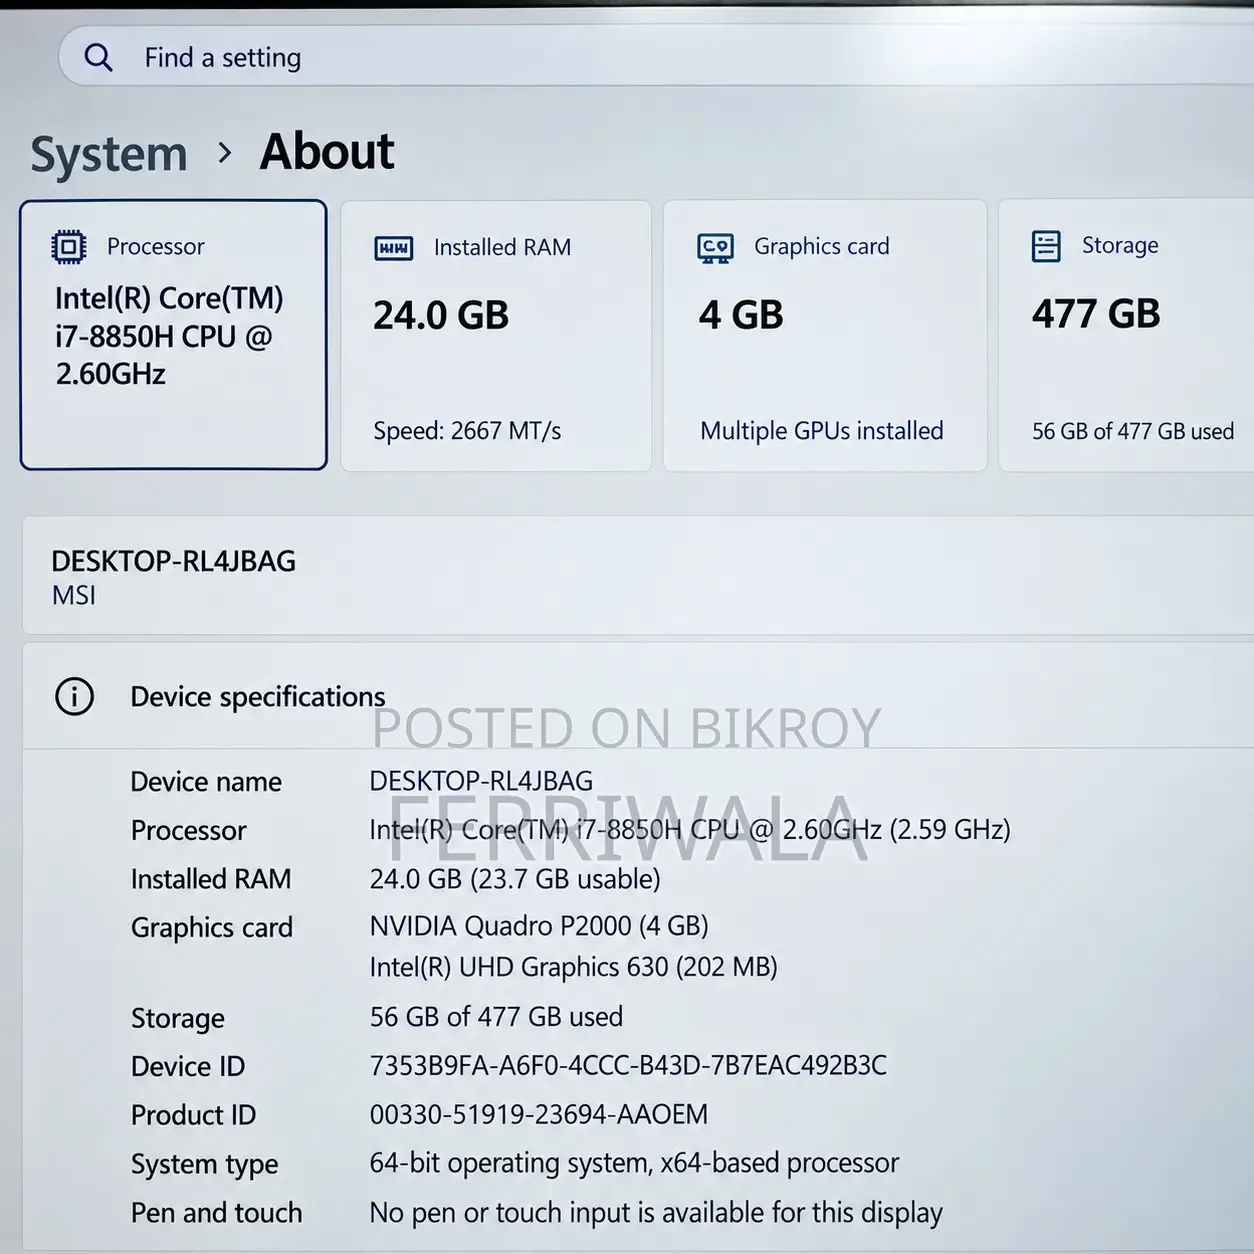Image resolution: width=1254 pixels, height=1254 pixels.
Task: Click the 4 GB graphics value
Action: tap(741, 315)
